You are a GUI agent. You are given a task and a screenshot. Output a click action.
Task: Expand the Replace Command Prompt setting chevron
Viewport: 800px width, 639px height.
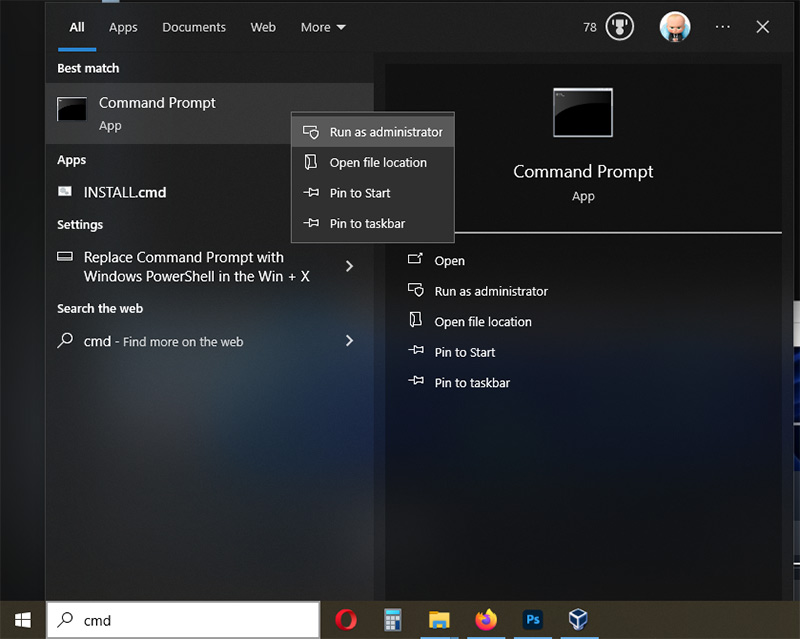tap(349, 266)
